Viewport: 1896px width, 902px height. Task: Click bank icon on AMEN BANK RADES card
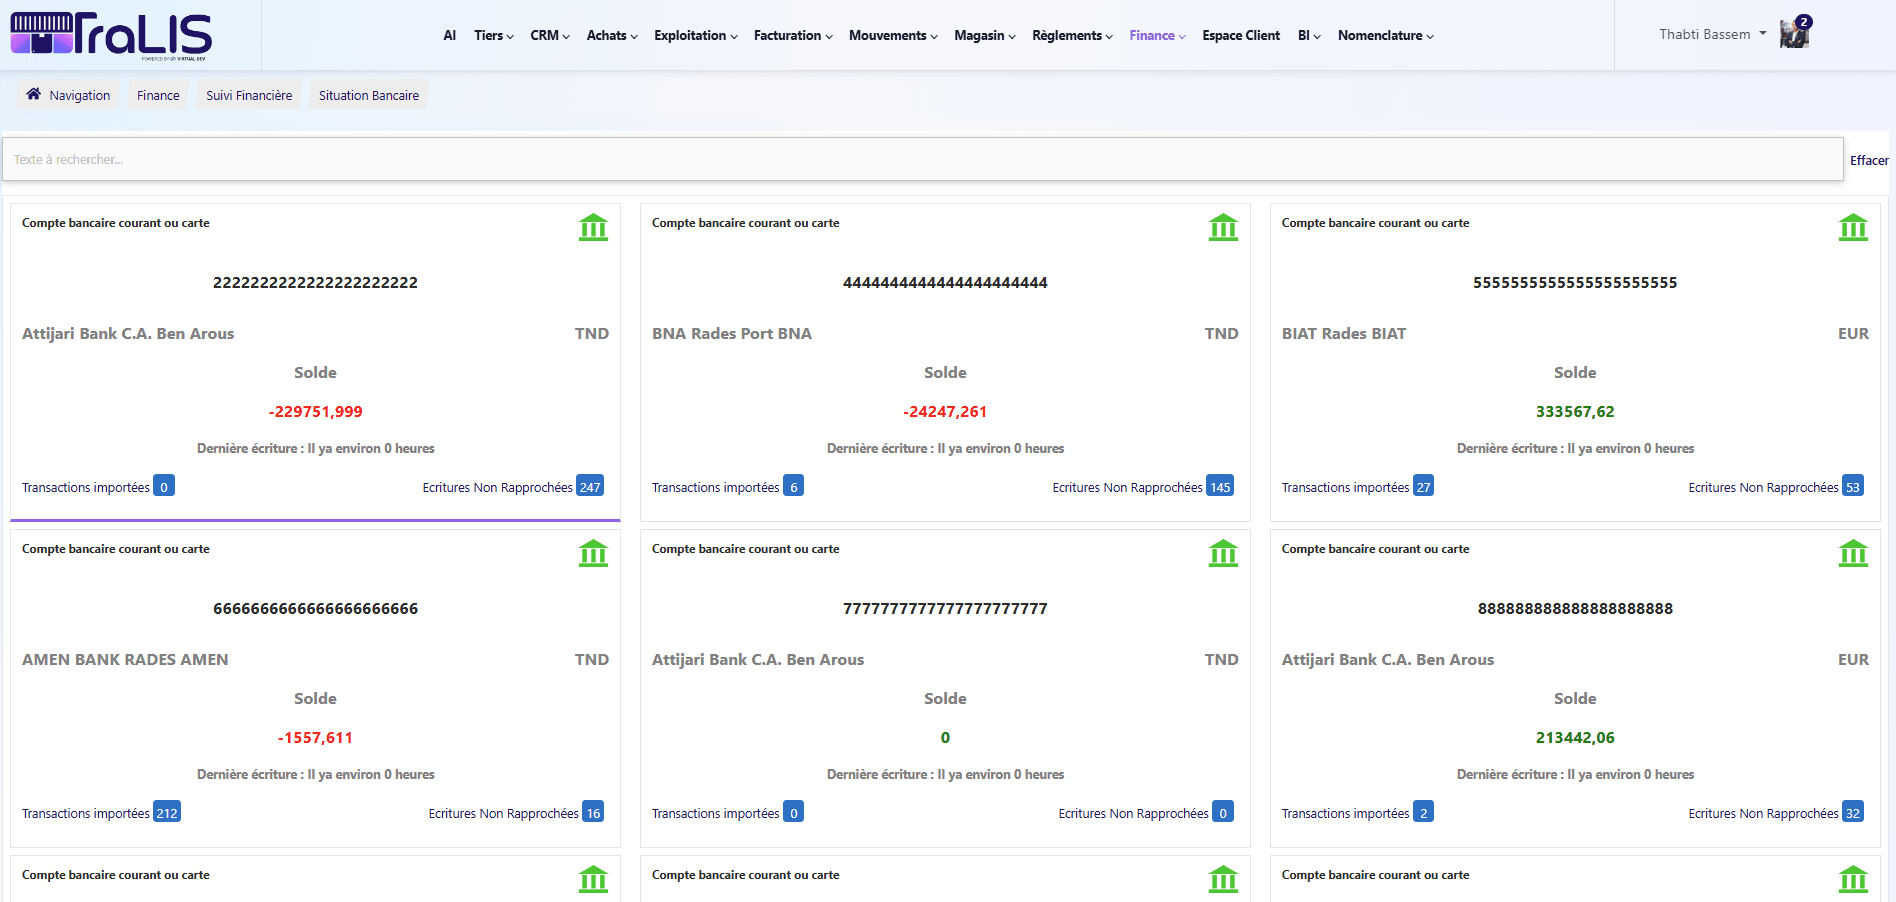(x=593, y=554)
